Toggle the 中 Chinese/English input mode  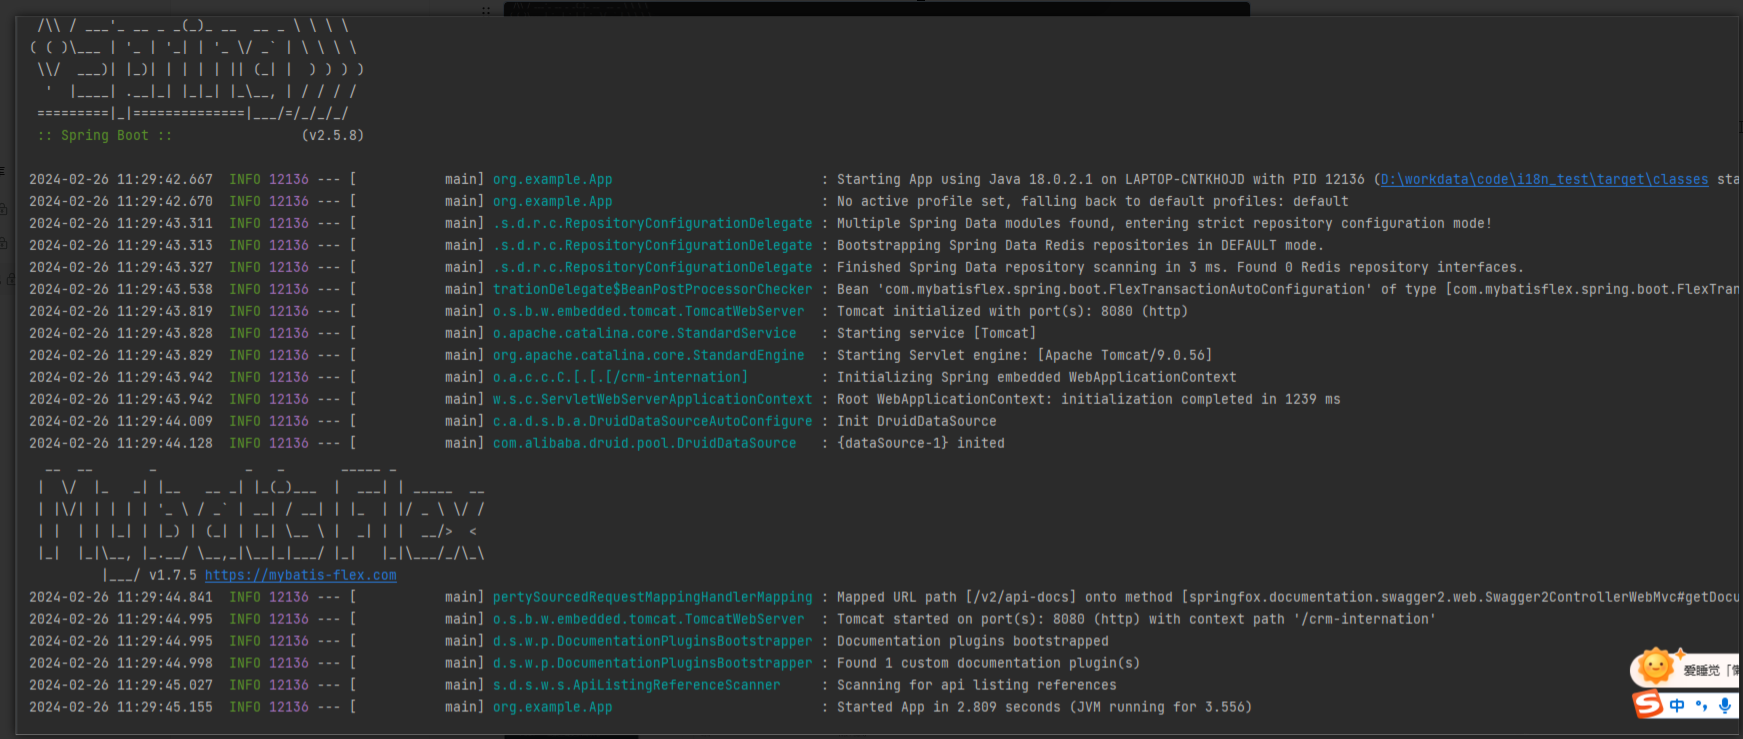click(1677, 705)
